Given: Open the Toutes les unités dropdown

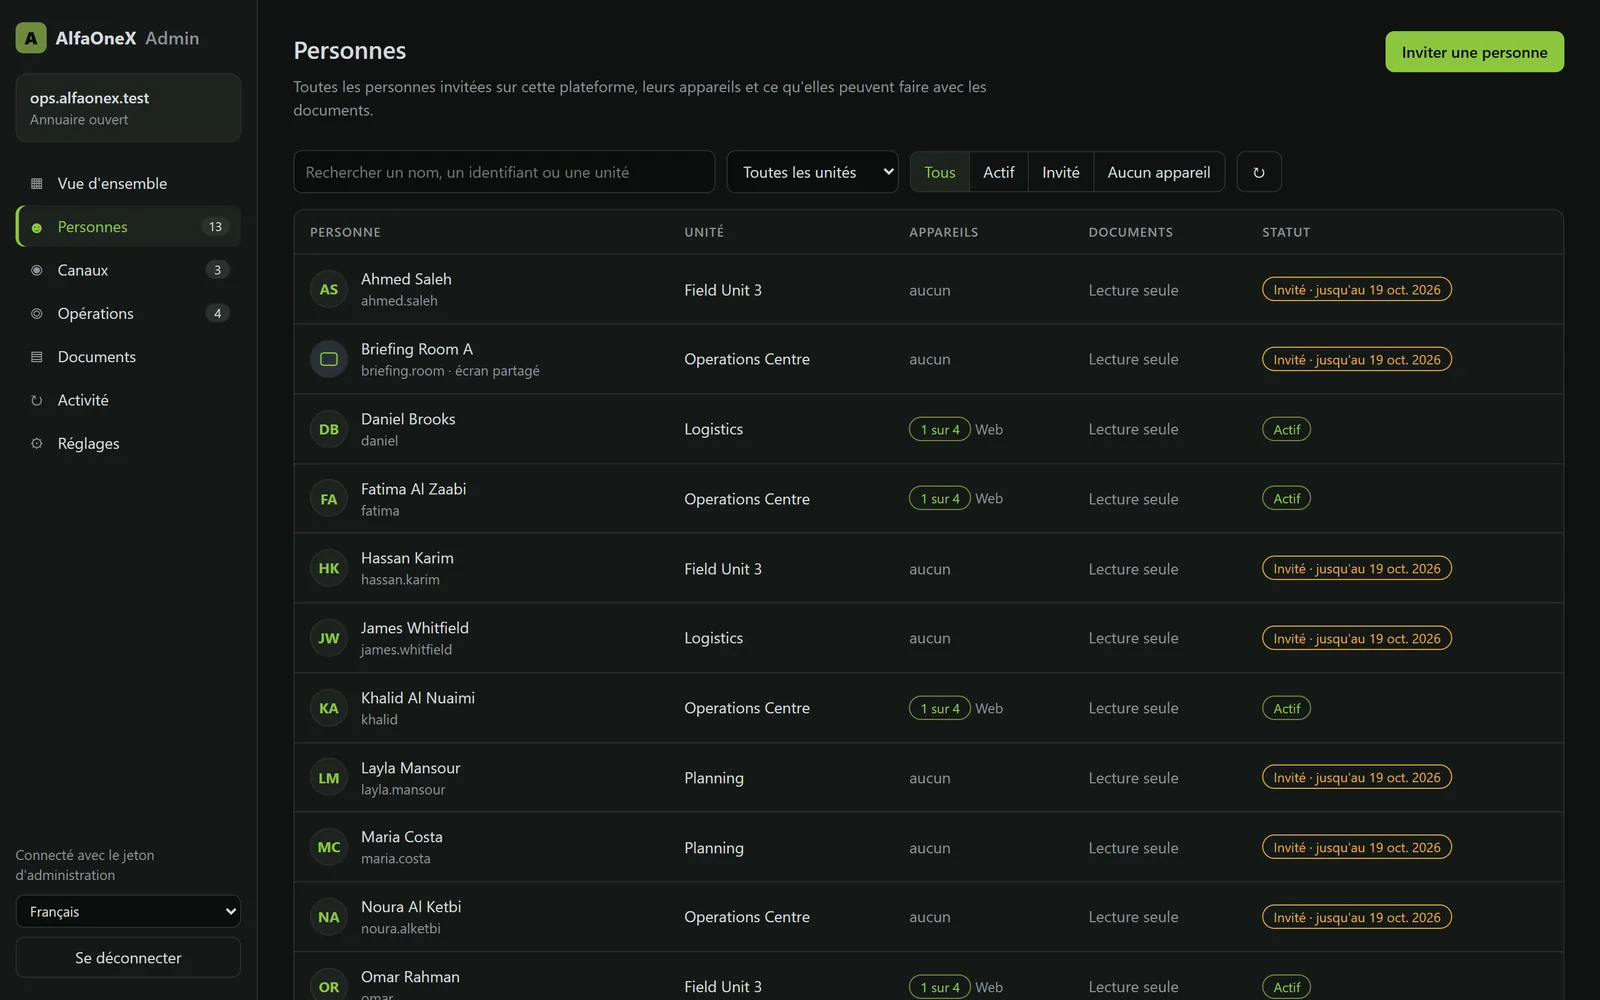Looking at the screenshot, I should [812, 172].
